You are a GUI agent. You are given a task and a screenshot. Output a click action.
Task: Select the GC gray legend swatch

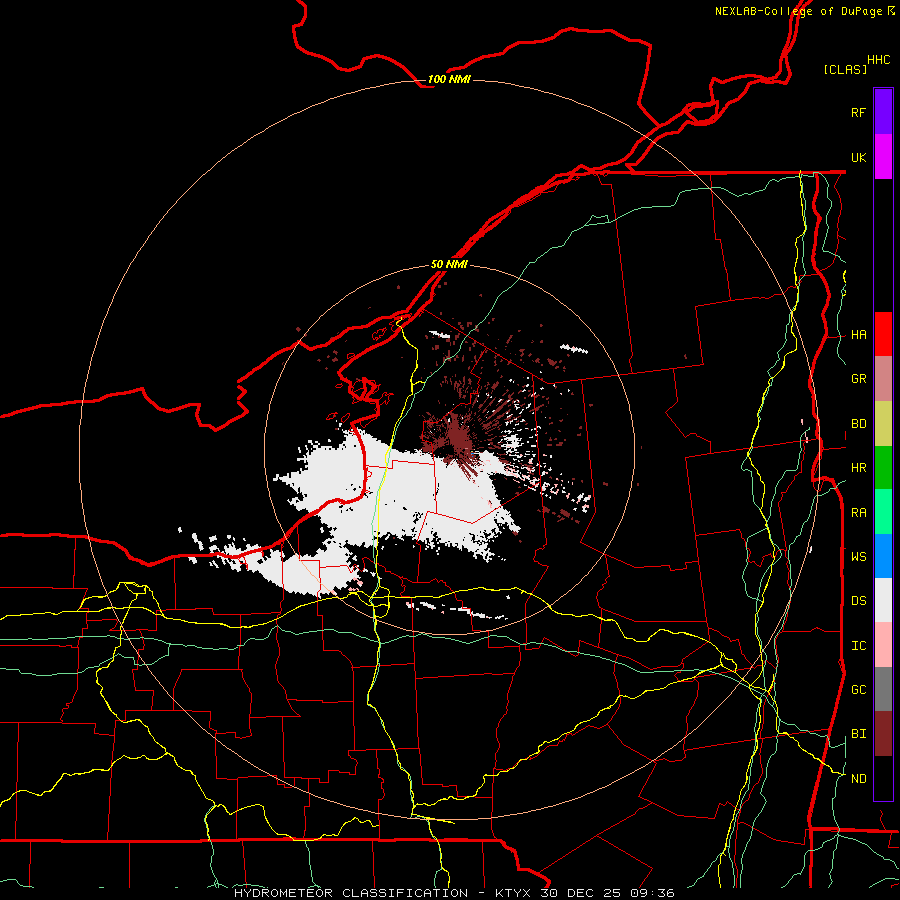(x=883, y=689)
